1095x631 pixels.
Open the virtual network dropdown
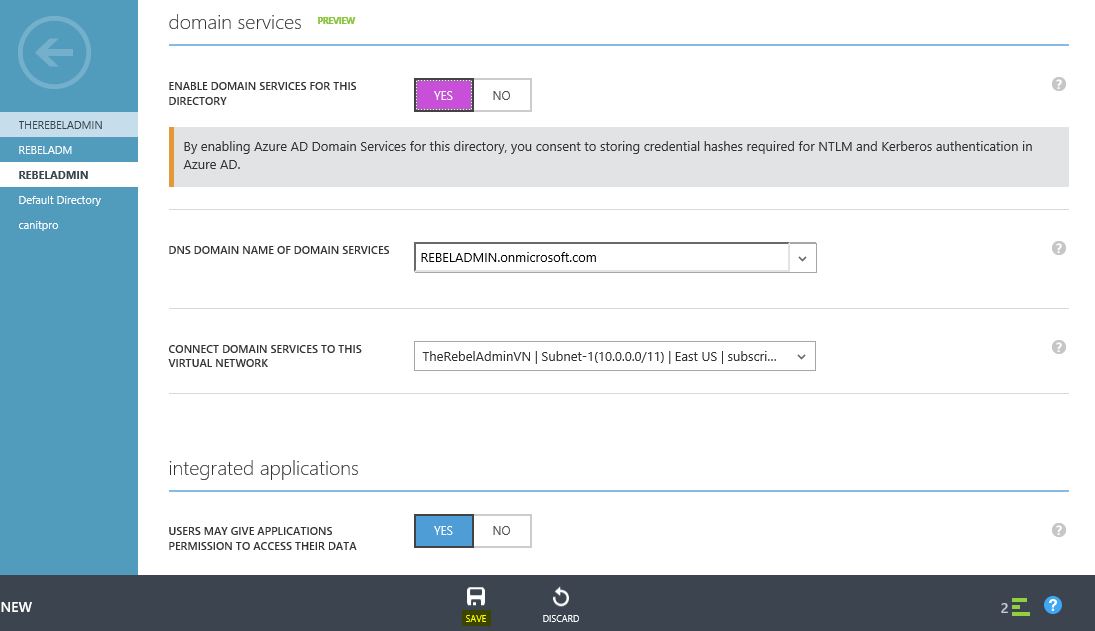(x=615, y=356)
